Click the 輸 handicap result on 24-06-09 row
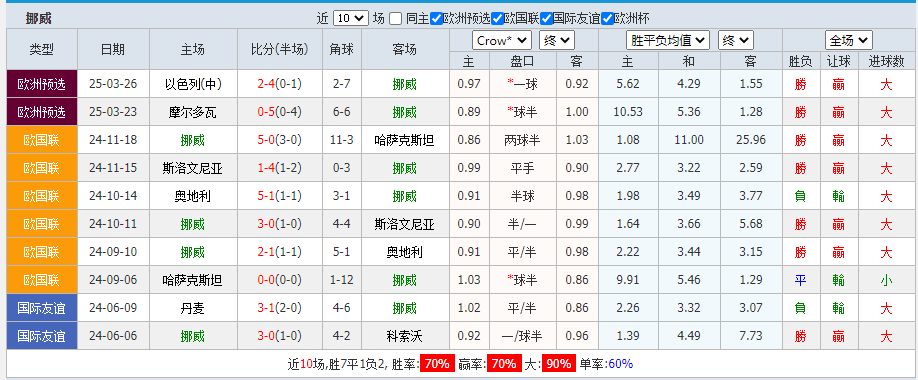Screen dimensions: 918x380 click(838, 308)
